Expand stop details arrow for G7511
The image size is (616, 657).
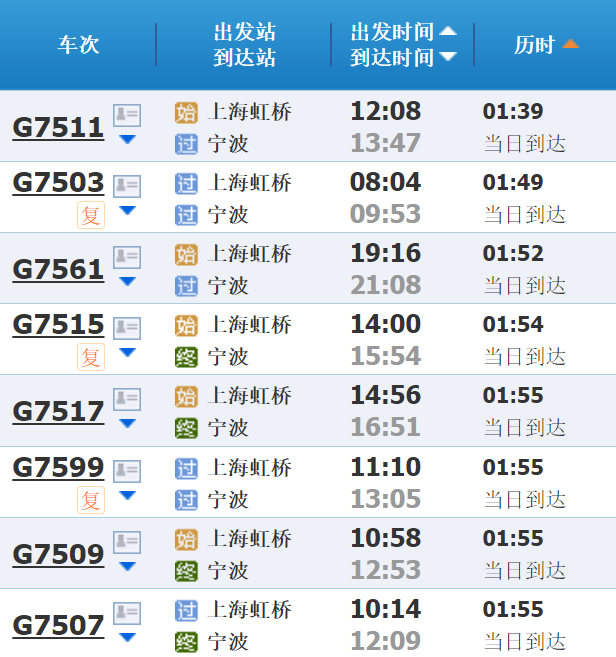pos(127,140)
